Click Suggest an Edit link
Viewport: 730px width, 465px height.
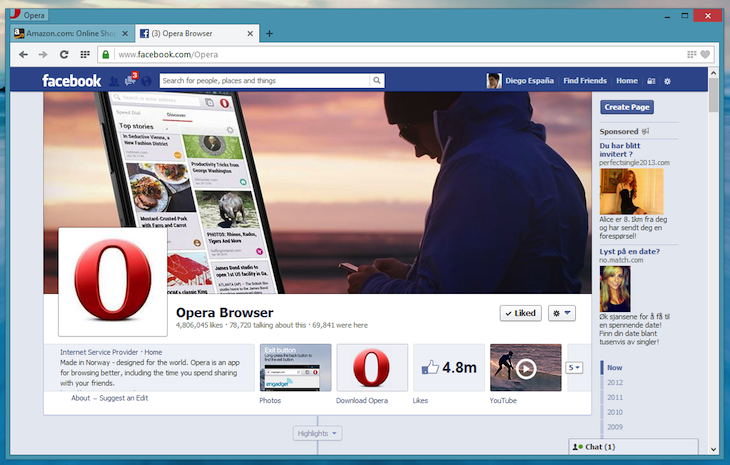coord(123,398)
